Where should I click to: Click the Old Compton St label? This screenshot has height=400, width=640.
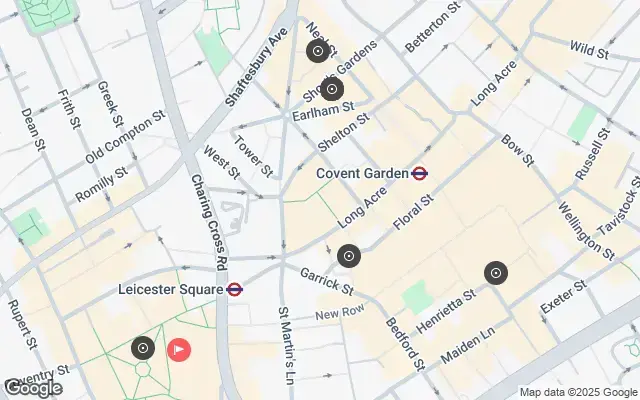125,137
